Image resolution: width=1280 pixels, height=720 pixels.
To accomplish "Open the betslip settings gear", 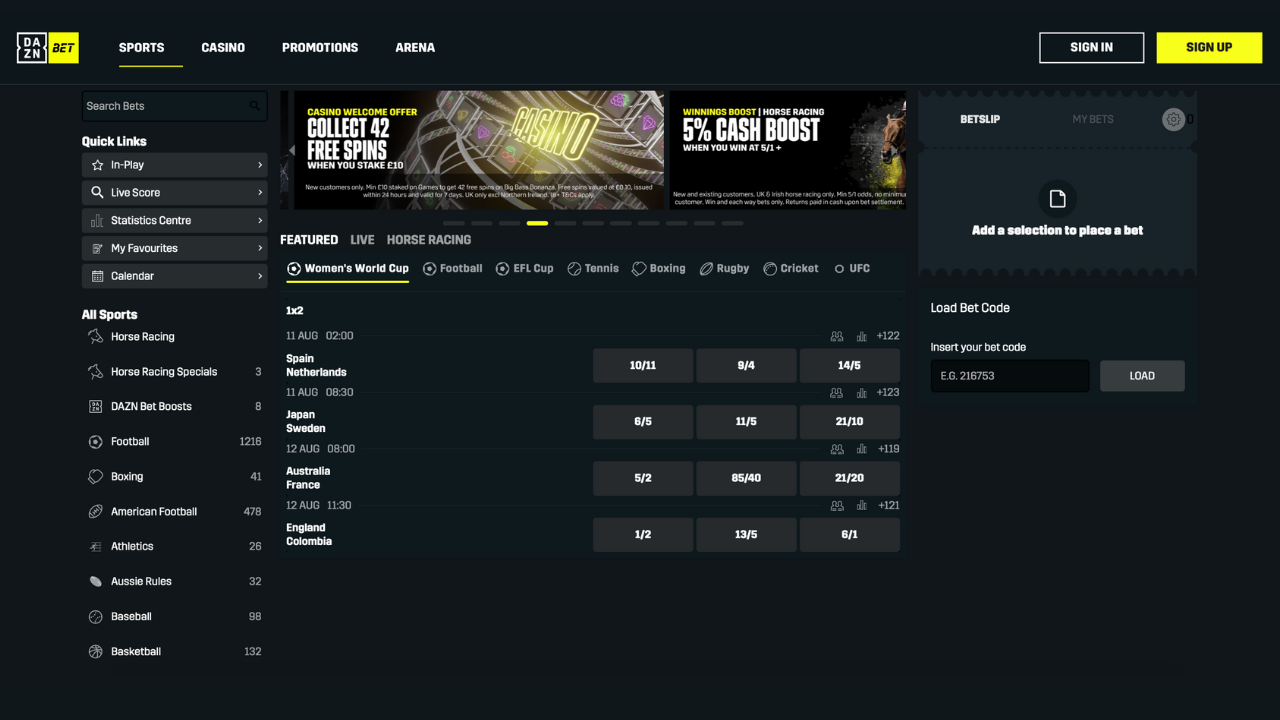I will 1173,119.
